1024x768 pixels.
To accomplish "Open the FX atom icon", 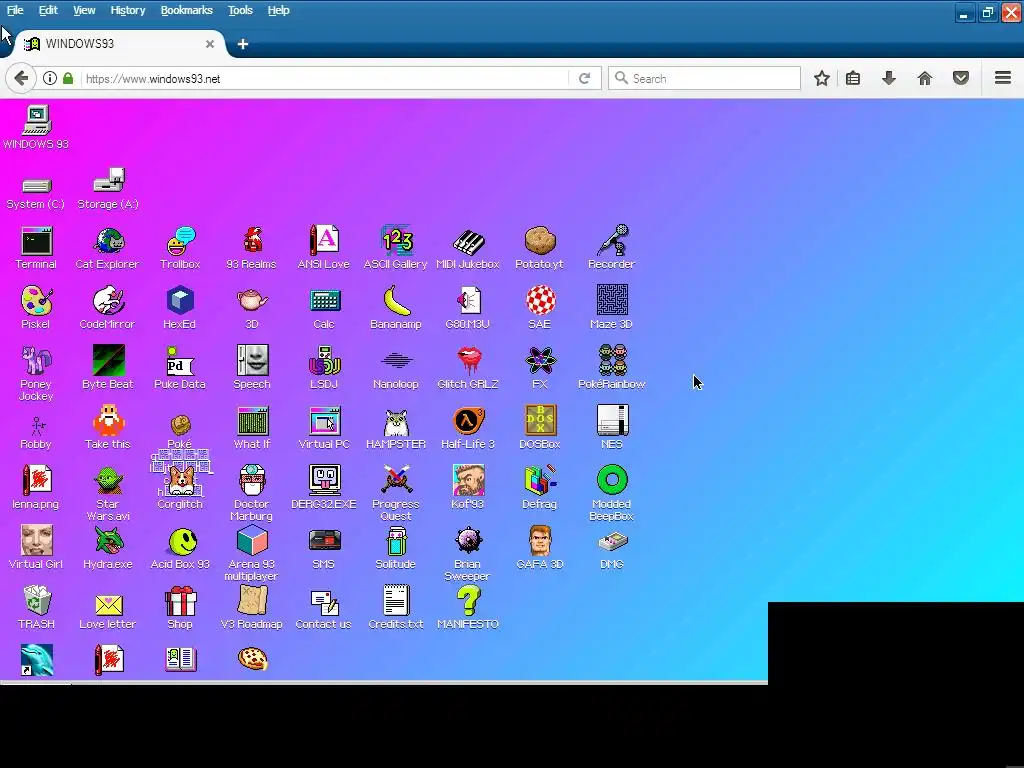I will [540, 368].
